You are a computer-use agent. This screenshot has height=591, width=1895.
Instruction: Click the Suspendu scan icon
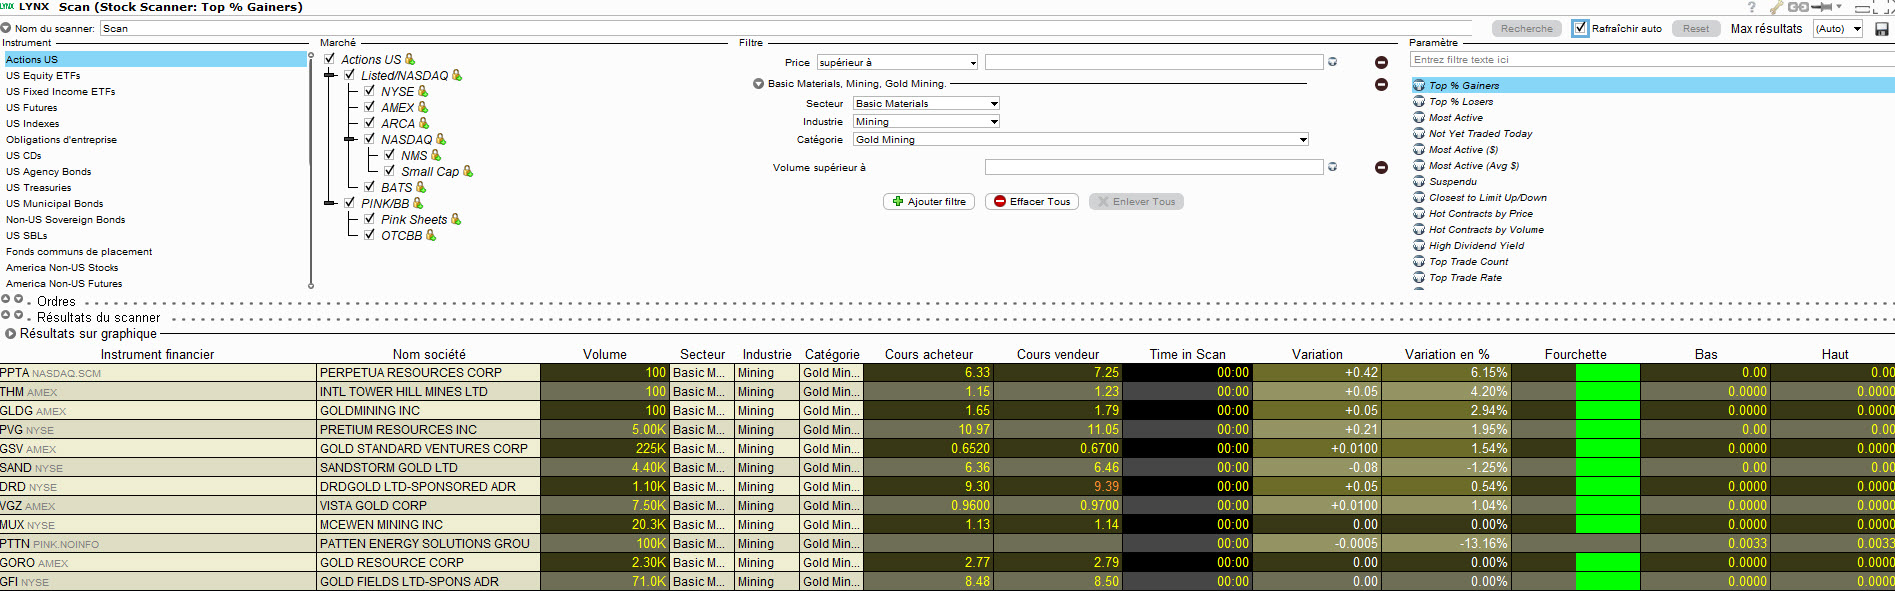(x=1419, y=182)
